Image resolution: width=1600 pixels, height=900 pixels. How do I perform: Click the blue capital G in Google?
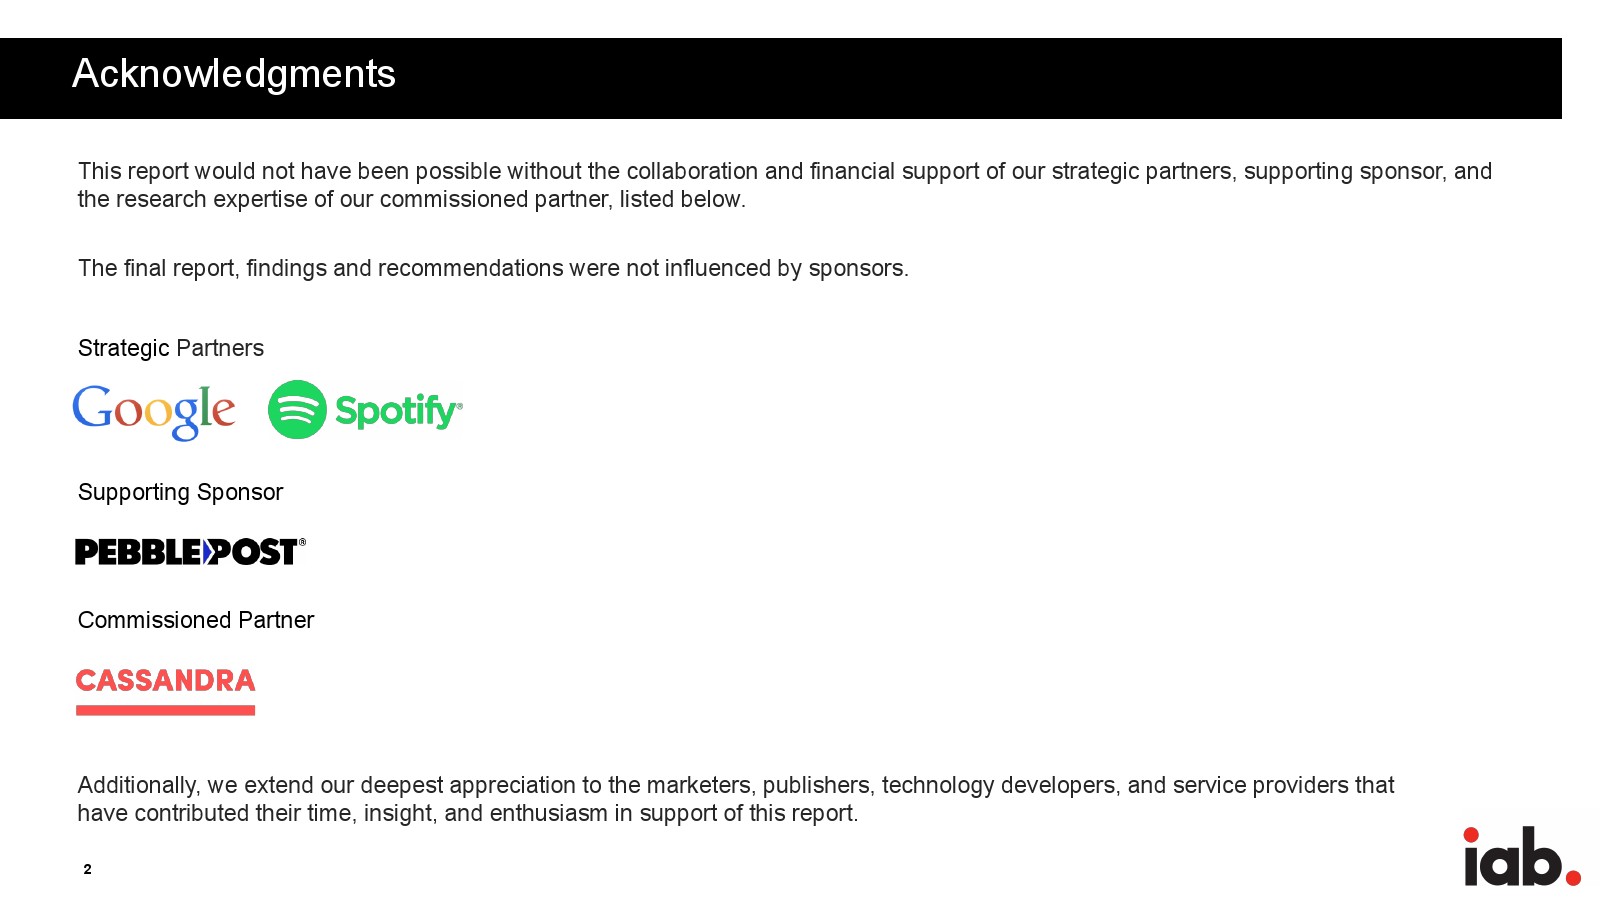pyautogui.click(x=92, y=407)
